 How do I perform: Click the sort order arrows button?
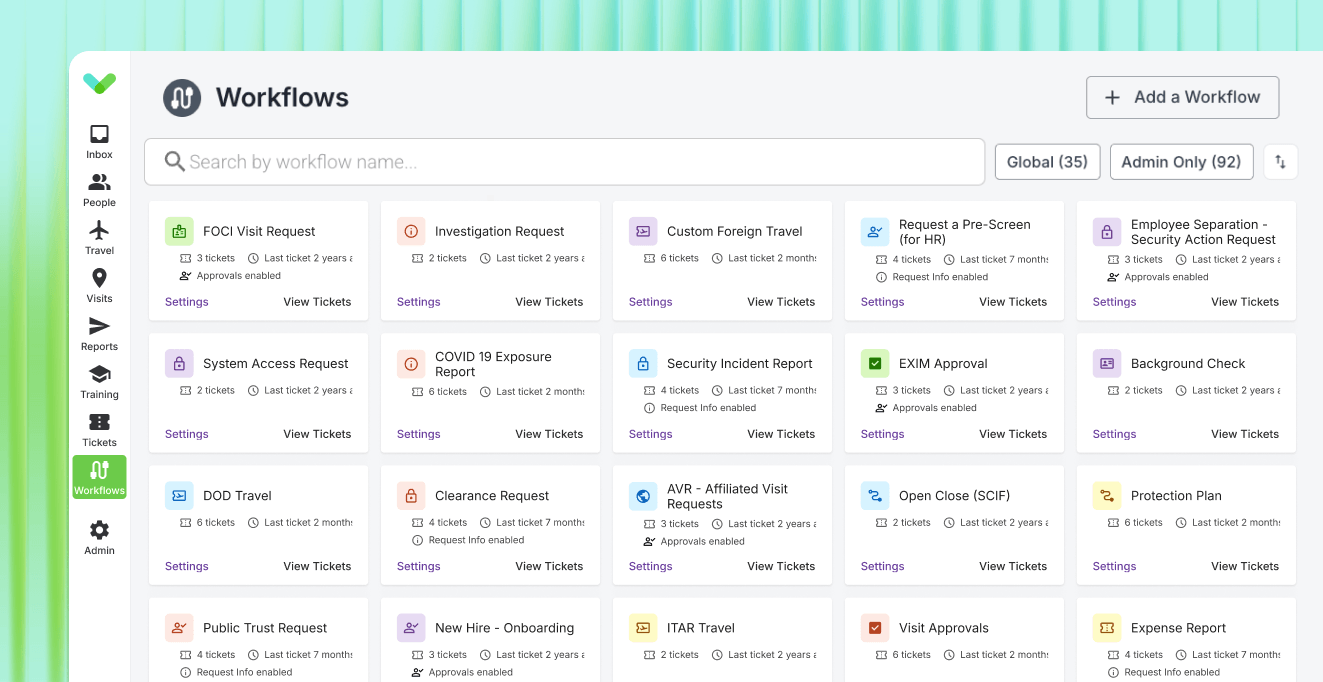(1280, 162)
